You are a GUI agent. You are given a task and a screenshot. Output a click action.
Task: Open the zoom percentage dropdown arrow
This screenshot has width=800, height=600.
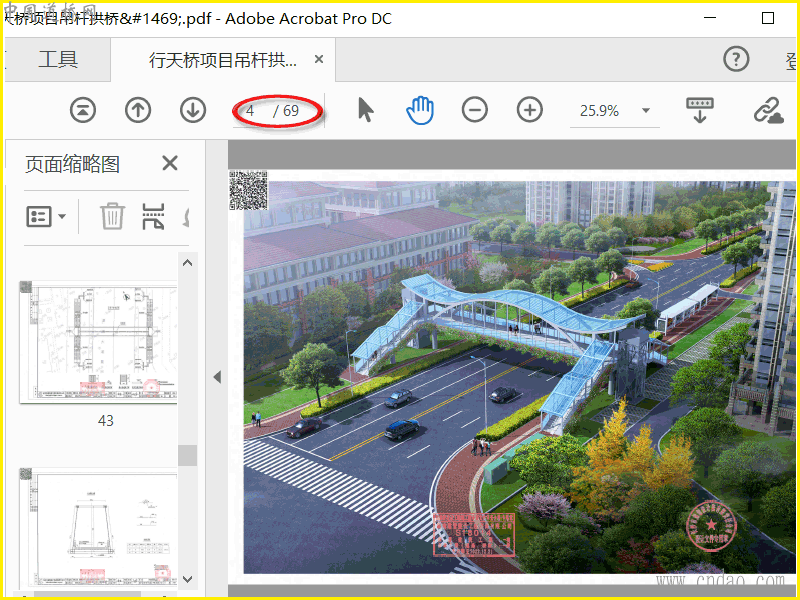click(x=646, y=111)
